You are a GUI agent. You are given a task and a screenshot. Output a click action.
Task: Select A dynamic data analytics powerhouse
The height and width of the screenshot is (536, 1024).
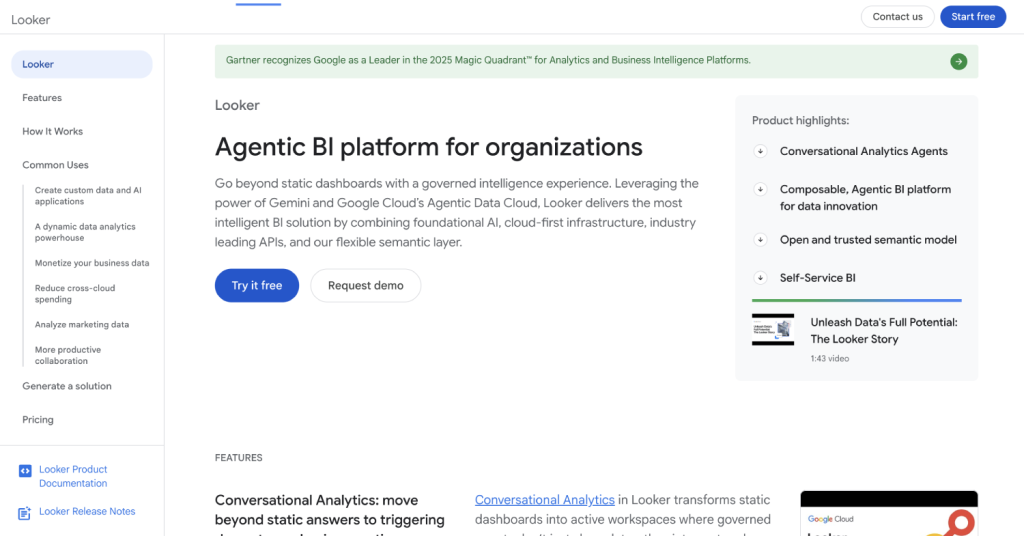pyautogui.click(x=85, y=232)
